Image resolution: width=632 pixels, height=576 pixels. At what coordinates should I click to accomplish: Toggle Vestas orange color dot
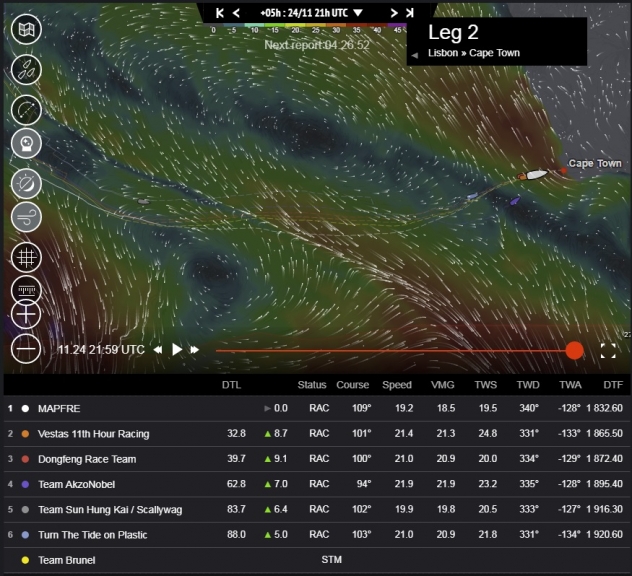pos(25,434)
